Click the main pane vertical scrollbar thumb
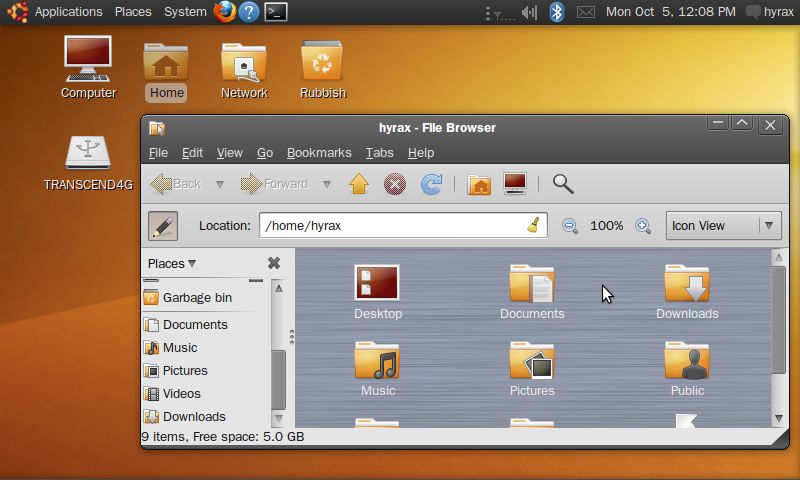This screenshot has height=480, width=800. (779, 320)
